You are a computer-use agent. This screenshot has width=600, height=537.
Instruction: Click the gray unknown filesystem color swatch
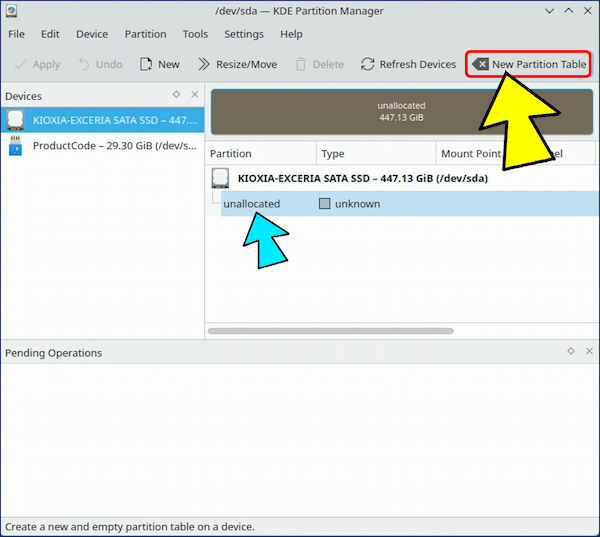point(324,204)
